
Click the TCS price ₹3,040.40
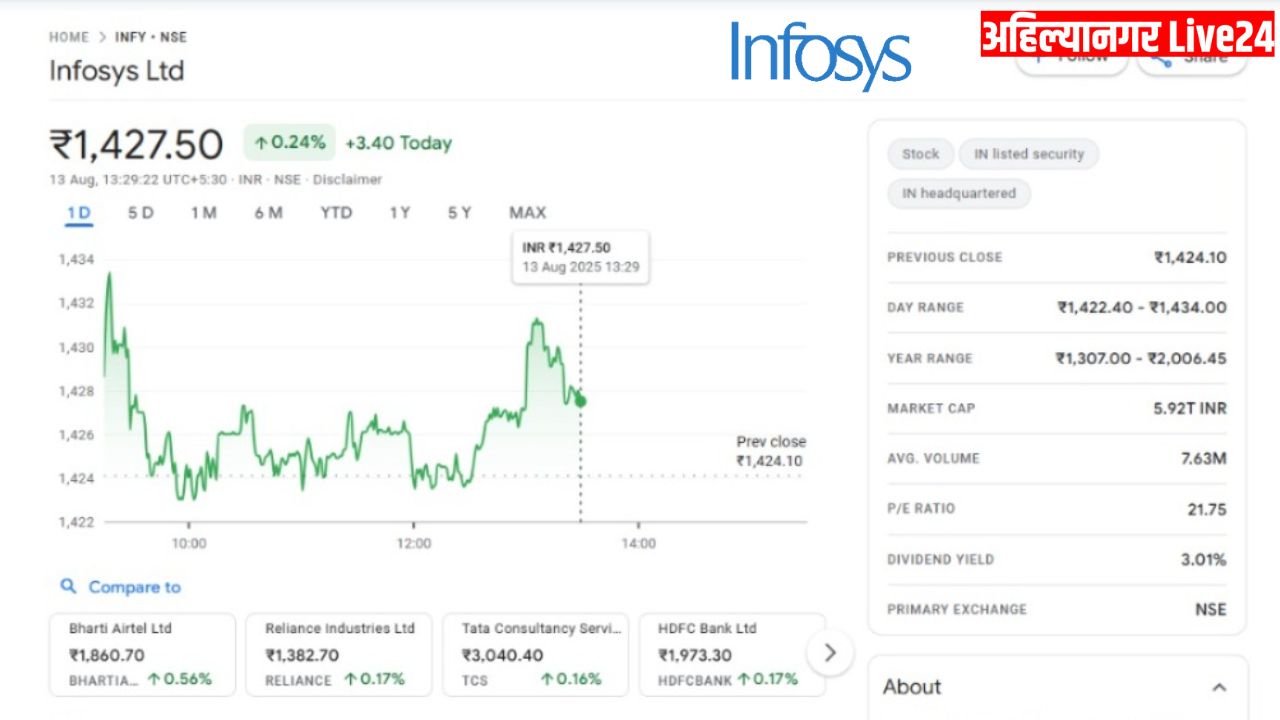click(502, 655)
